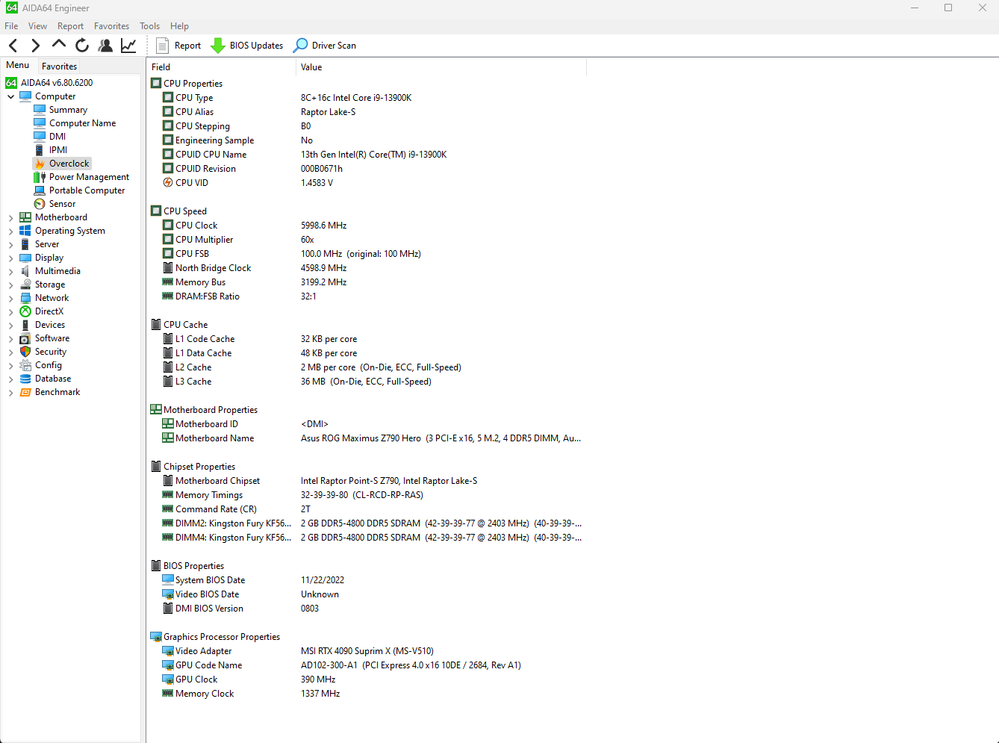Click the Driver Scan button label

coord(334,46)
